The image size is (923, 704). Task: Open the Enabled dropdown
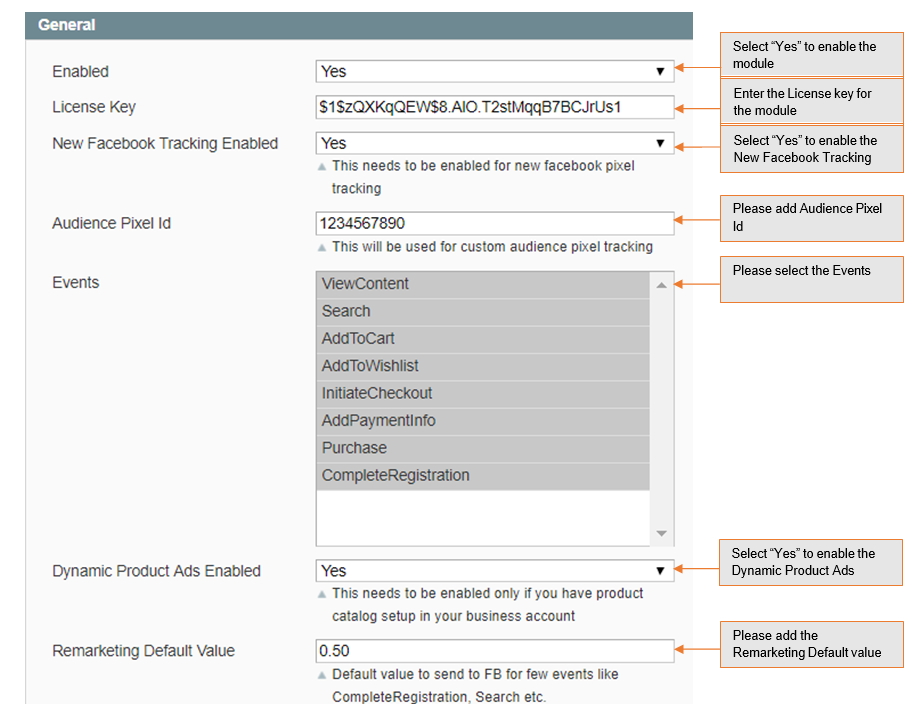pos(494,72)
